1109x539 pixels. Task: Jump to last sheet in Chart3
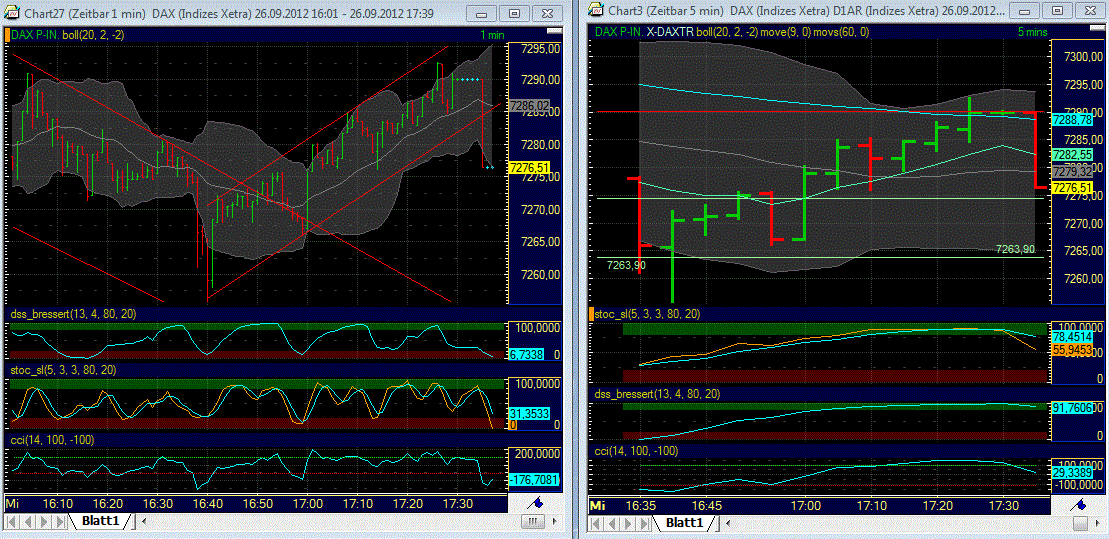(x=644, y=523)
